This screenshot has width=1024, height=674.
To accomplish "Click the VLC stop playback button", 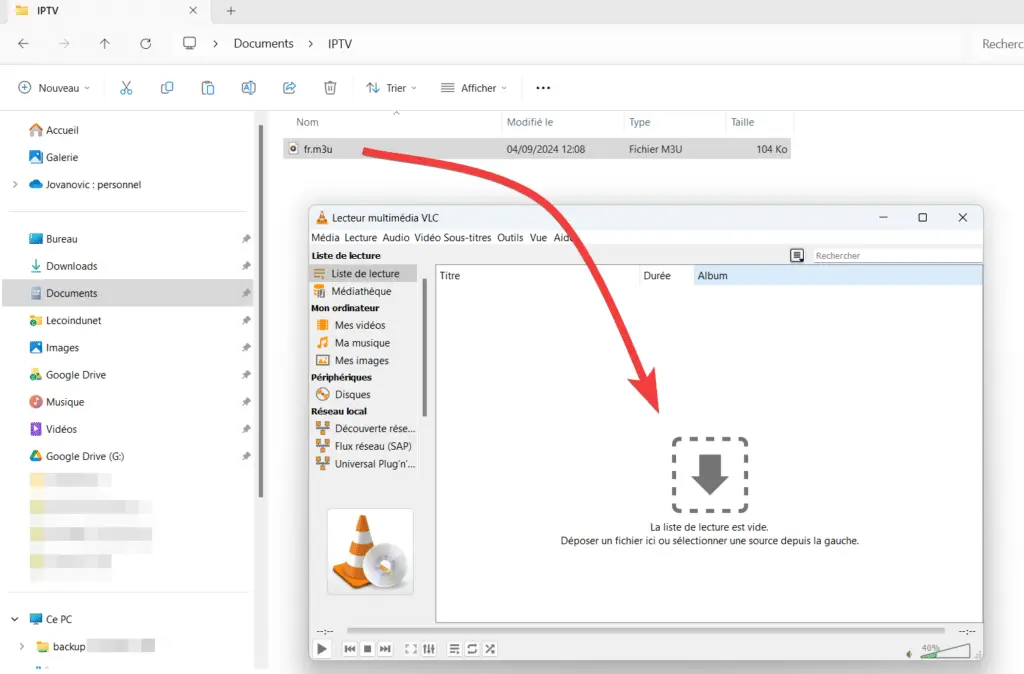I will coord(367,649).
